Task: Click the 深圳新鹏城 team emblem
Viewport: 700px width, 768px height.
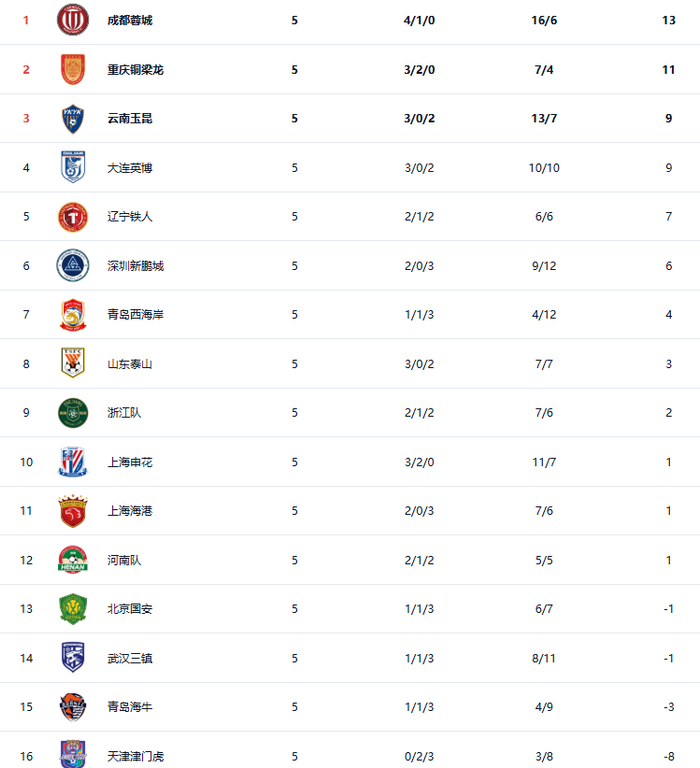Action: tap(72, 265)
